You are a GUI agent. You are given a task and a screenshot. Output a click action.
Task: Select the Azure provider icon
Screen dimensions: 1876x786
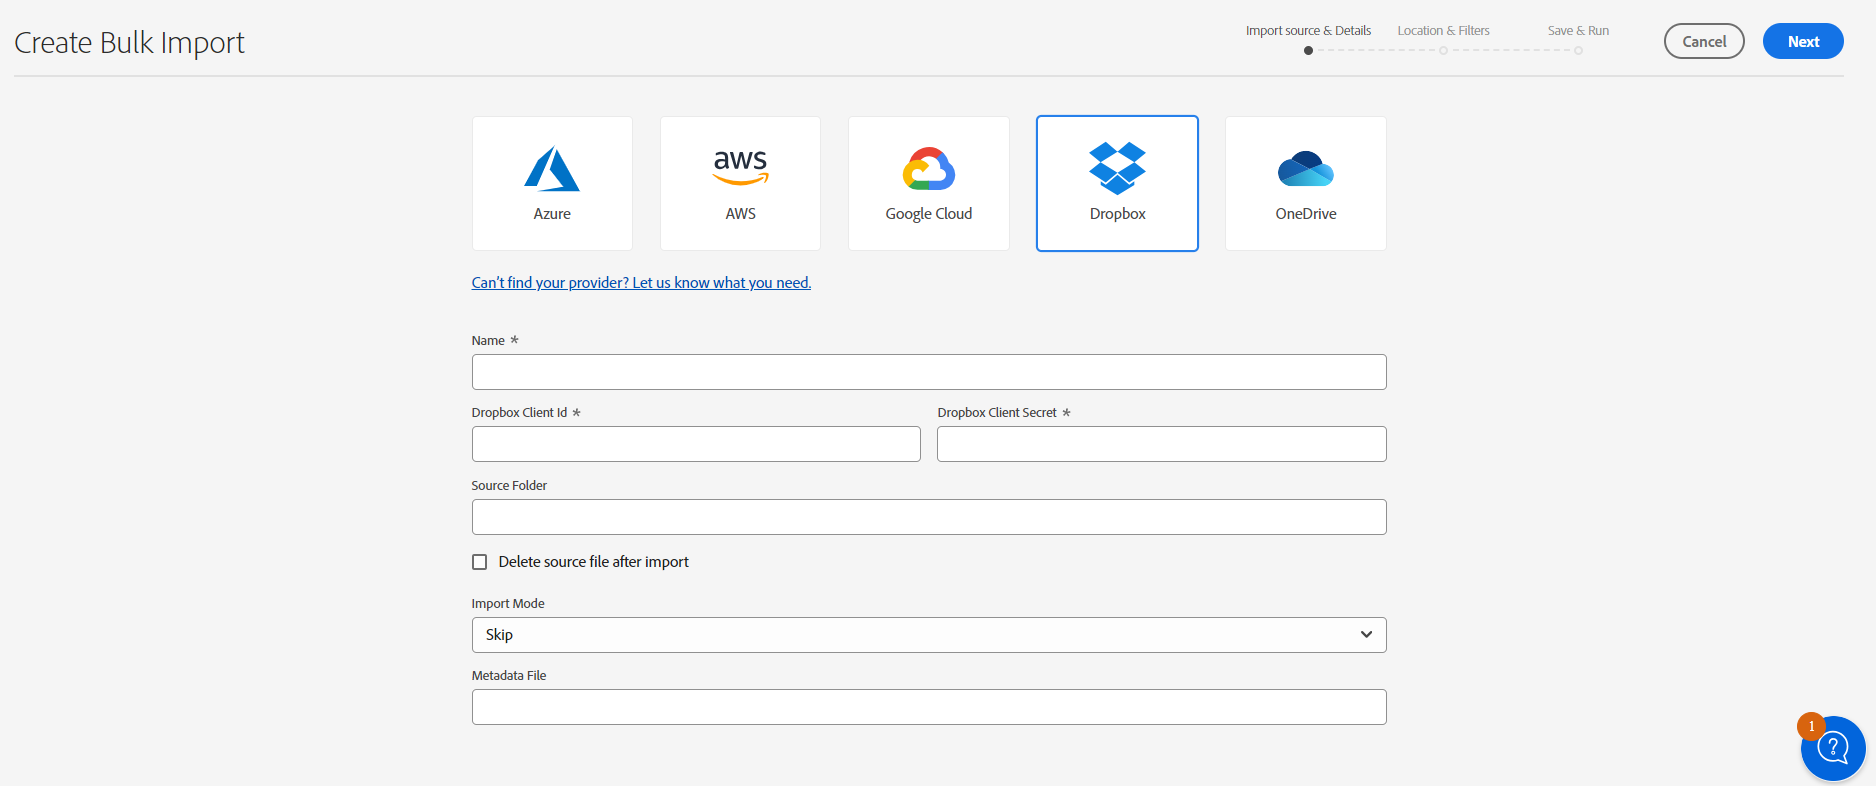click(552, 170)
